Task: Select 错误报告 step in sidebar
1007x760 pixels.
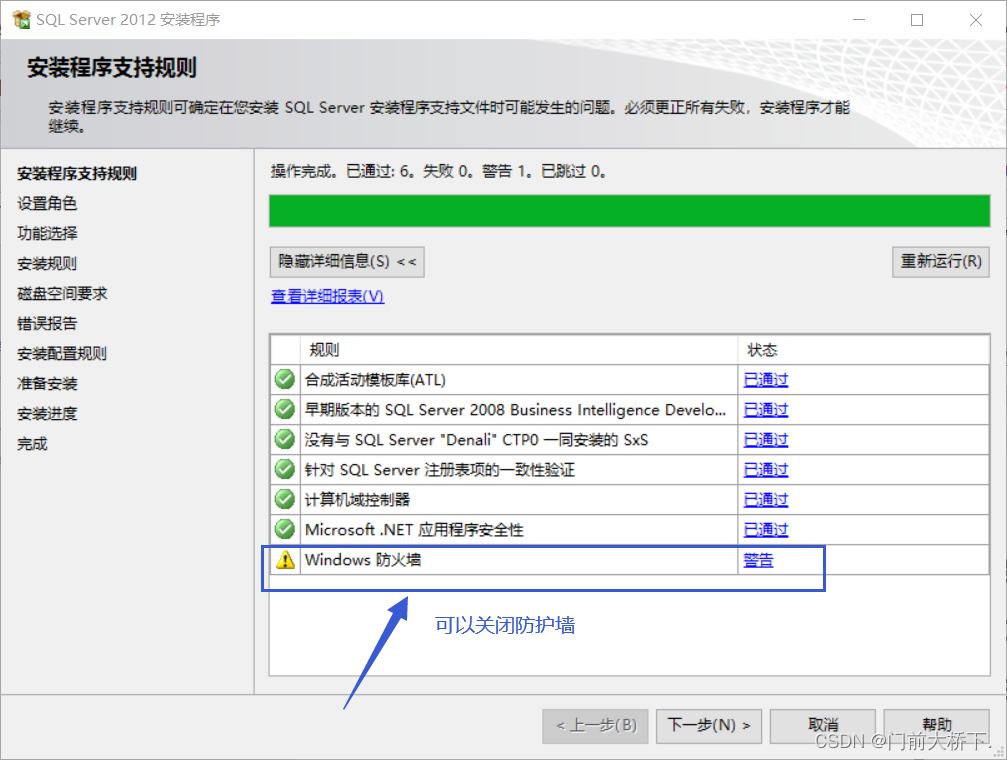Action: click(47, 323)
